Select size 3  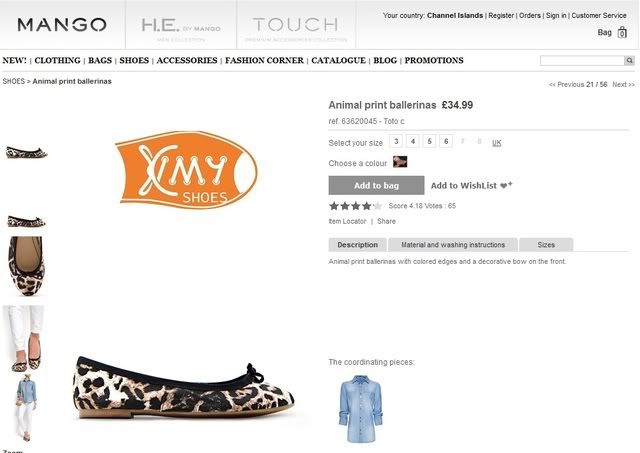click(396, 141)
